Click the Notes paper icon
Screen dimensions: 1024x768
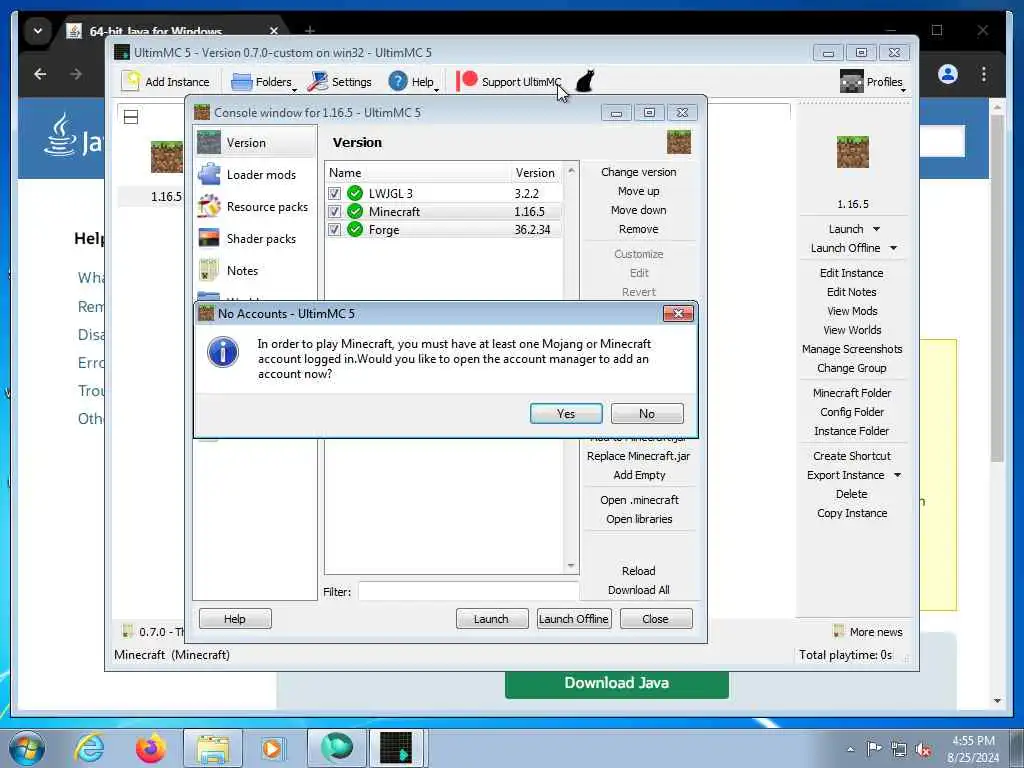point(209,270)
